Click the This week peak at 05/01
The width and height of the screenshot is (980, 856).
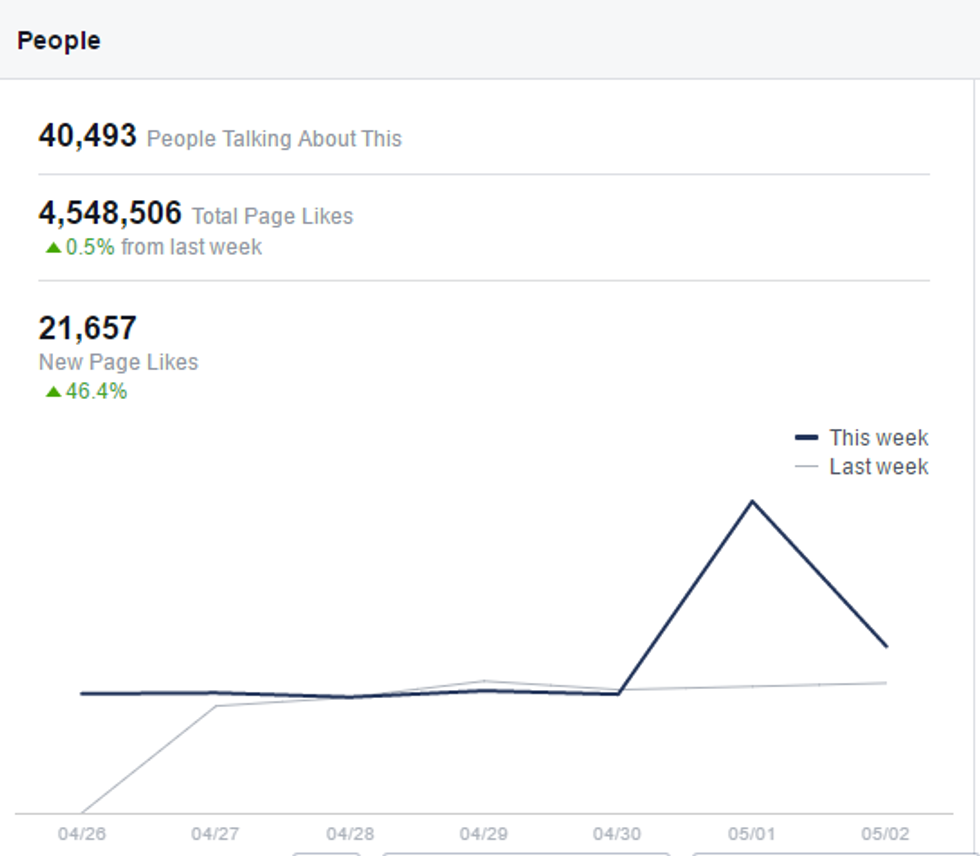(x=752, y=501)
